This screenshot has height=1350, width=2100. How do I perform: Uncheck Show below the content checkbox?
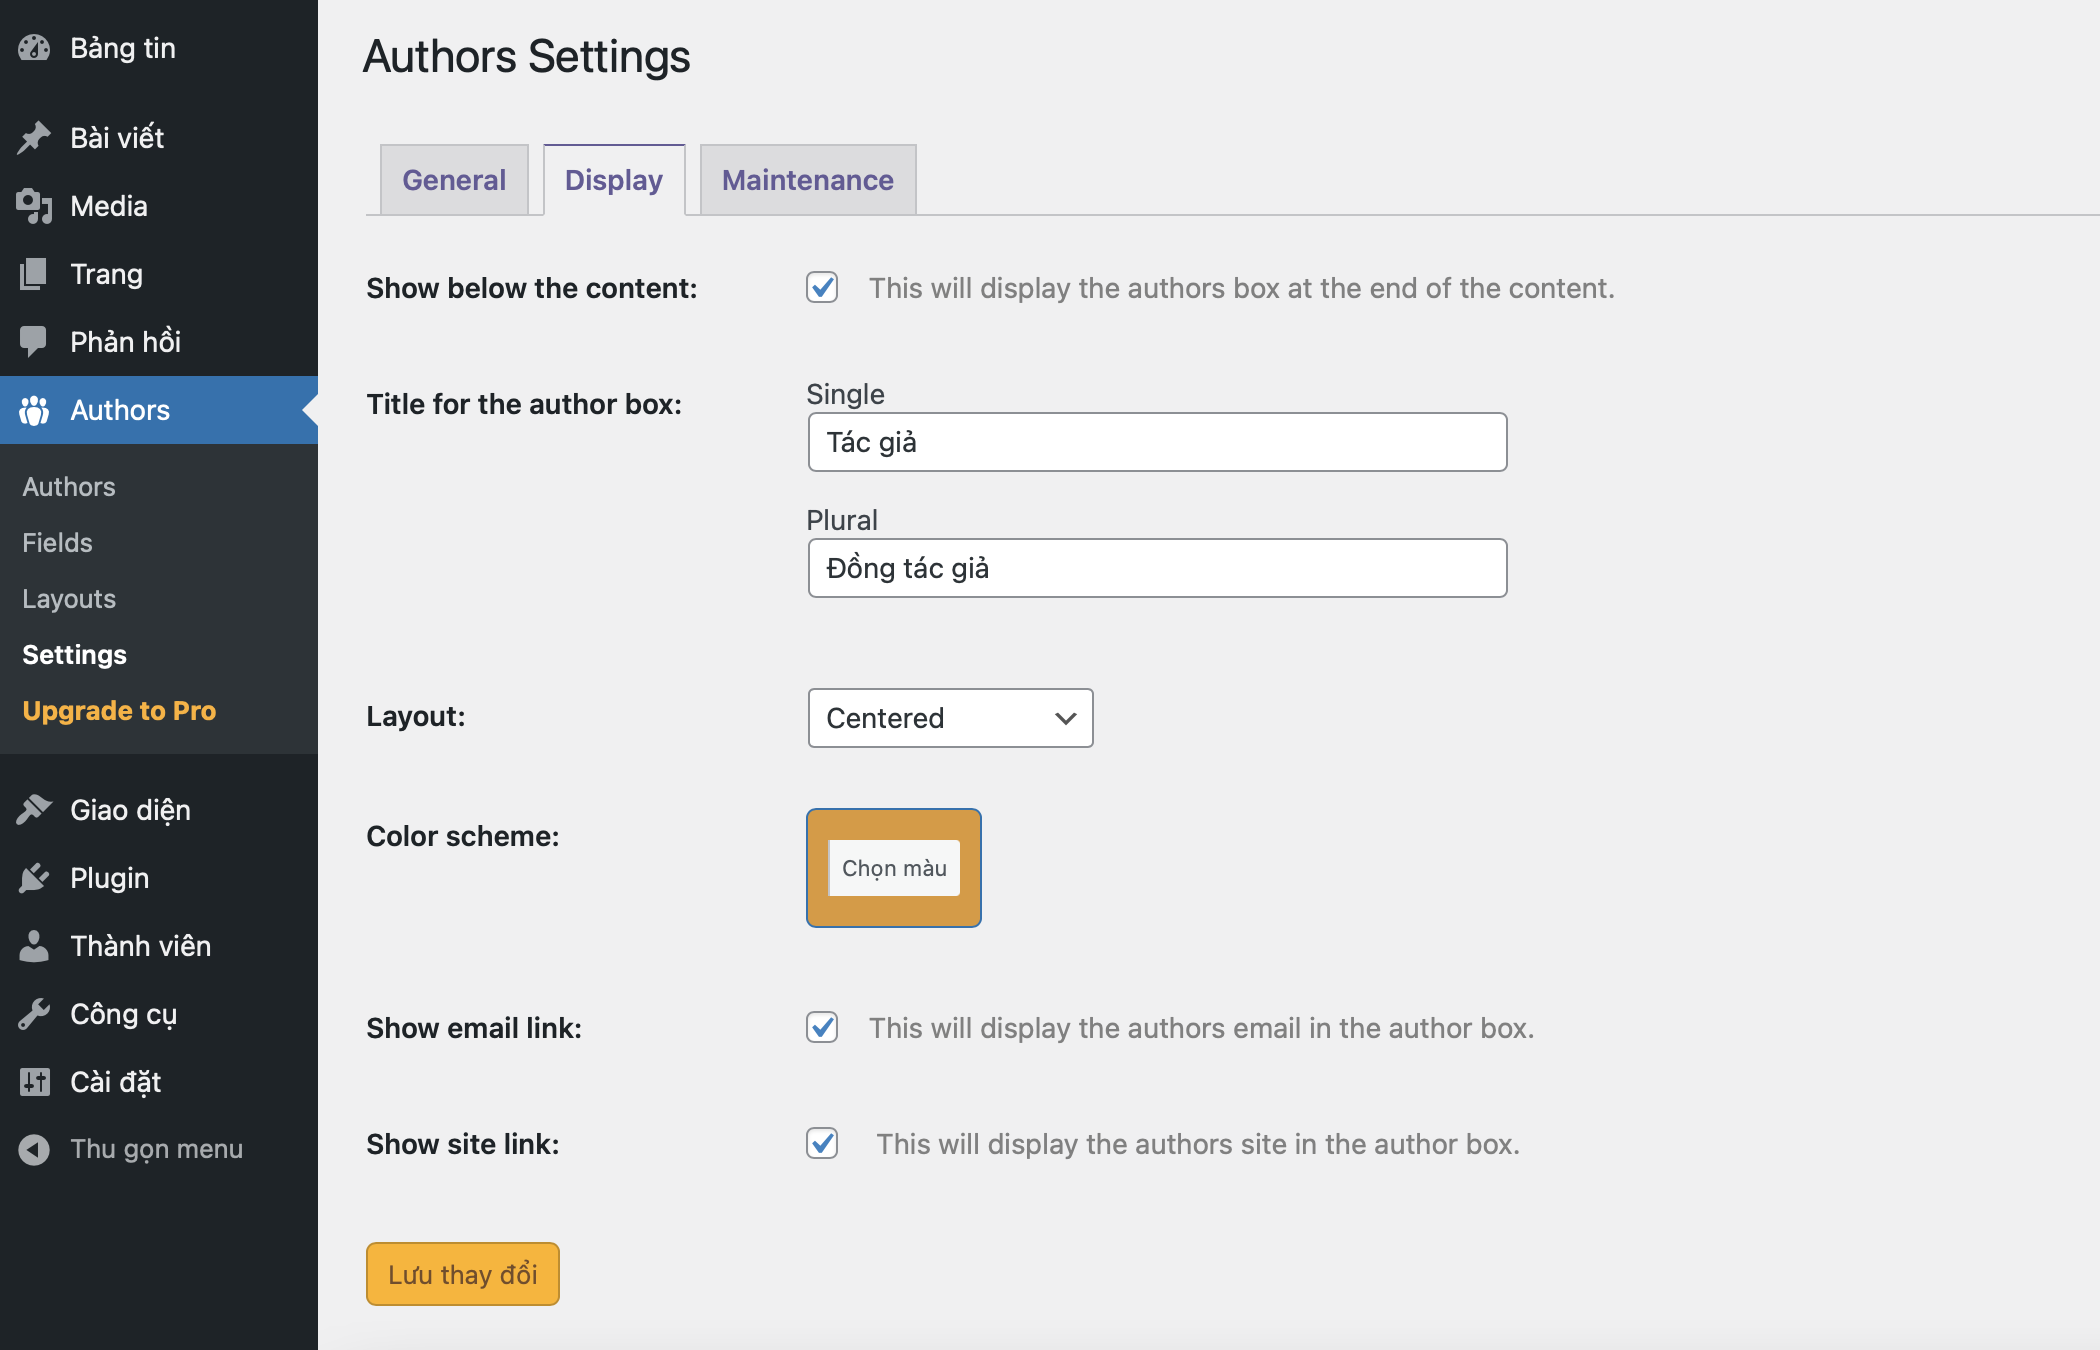coord(822,288)
